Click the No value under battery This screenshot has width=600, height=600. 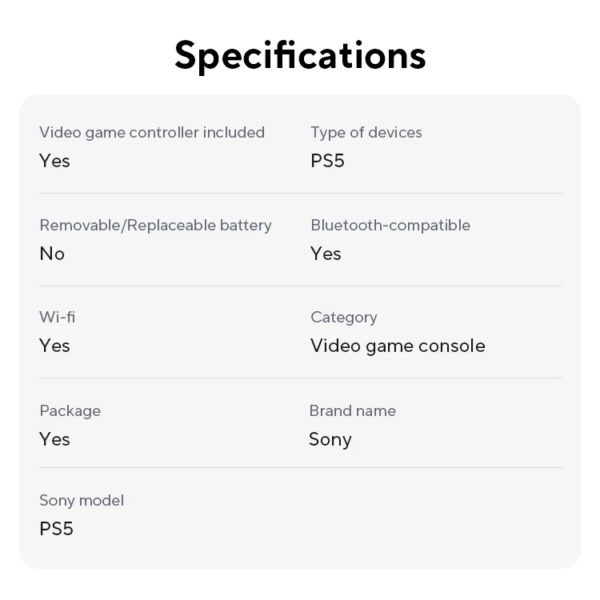[52, 254]
